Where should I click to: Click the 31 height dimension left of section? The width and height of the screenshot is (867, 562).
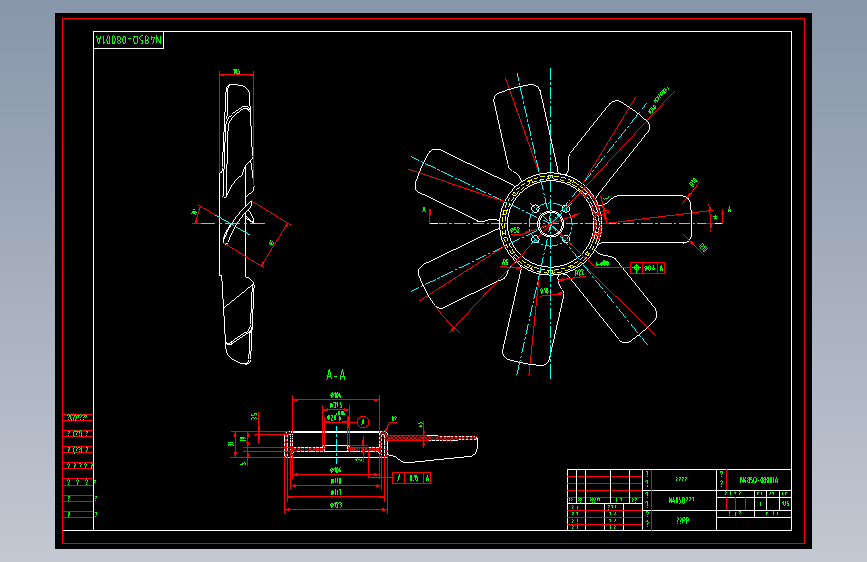[x=231, y=444]
